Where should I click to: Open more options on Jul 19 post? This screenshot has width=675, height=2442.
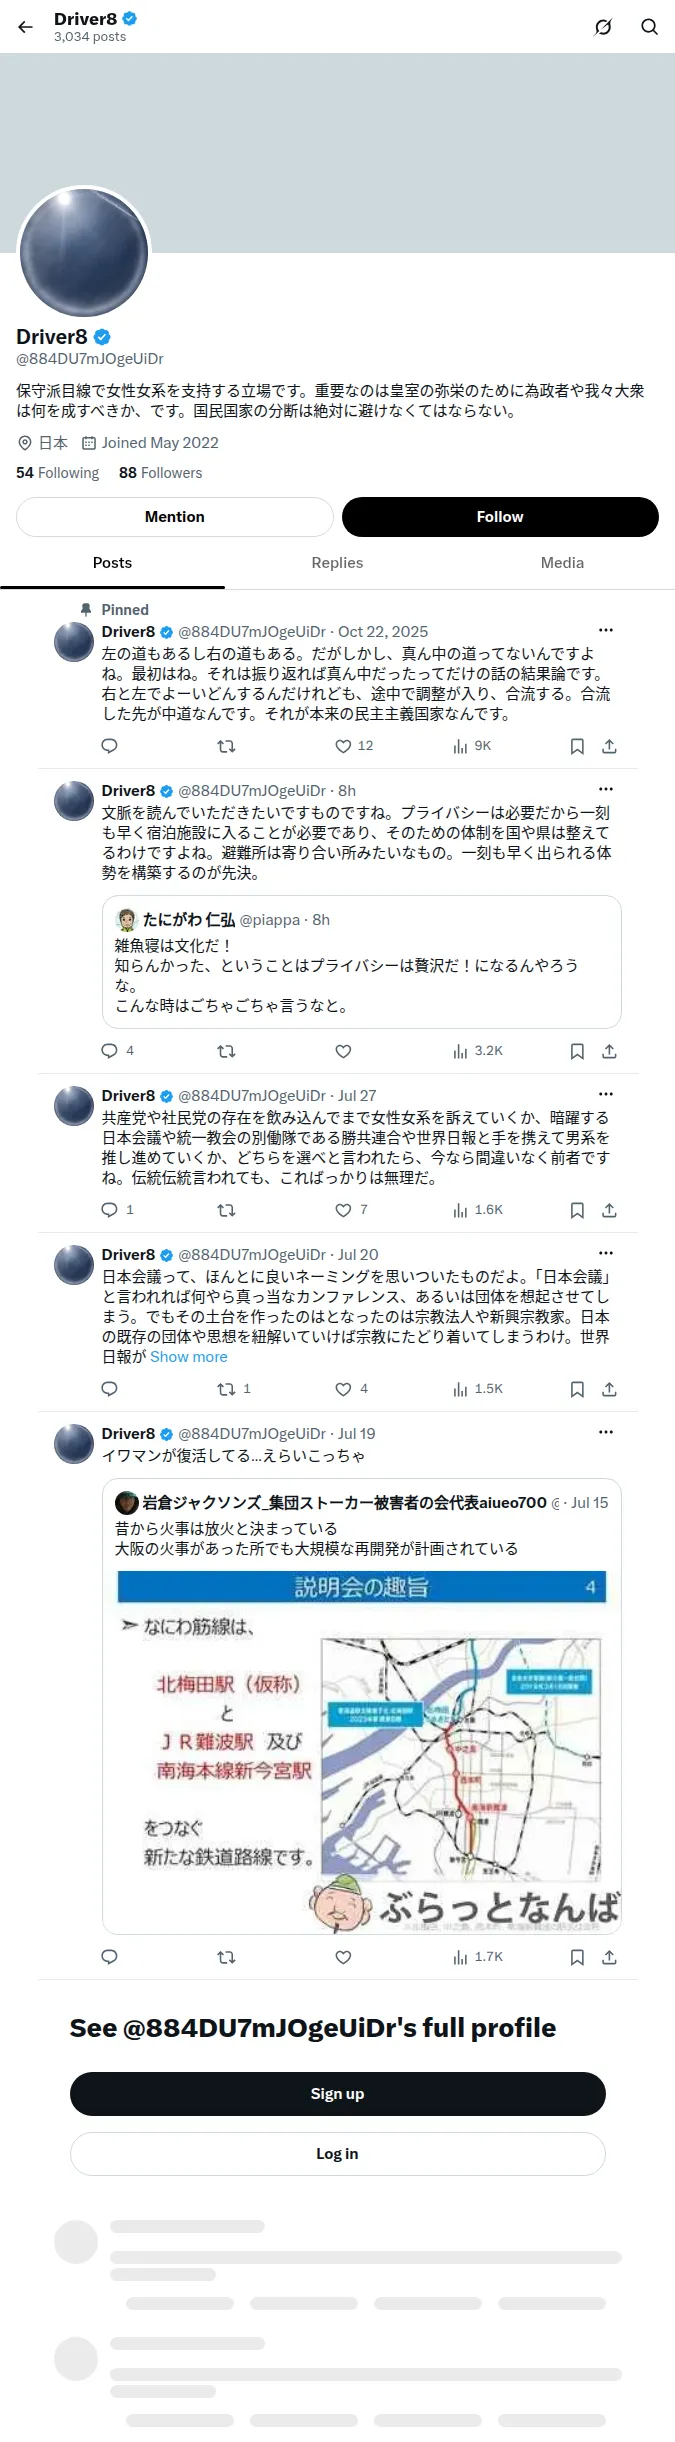(606, 1432)
